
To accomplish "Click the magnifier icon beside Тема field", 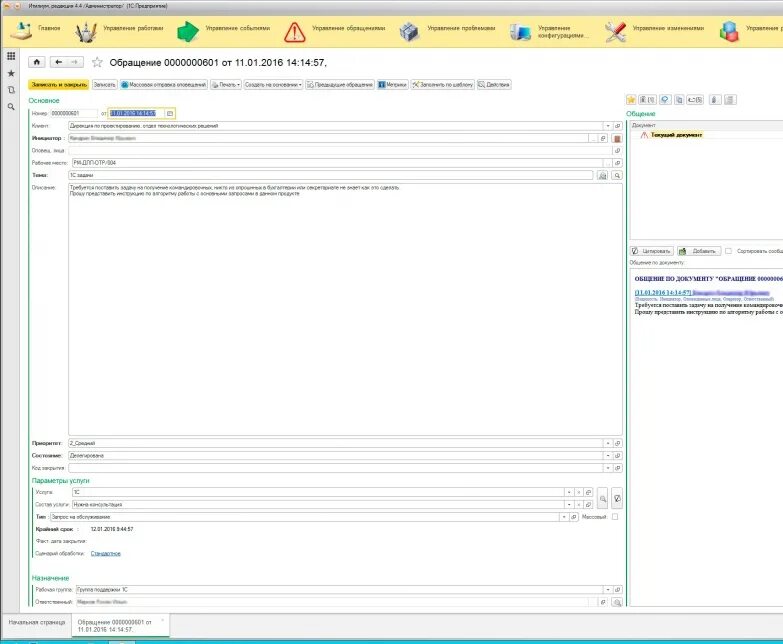I will coord(617,175).
